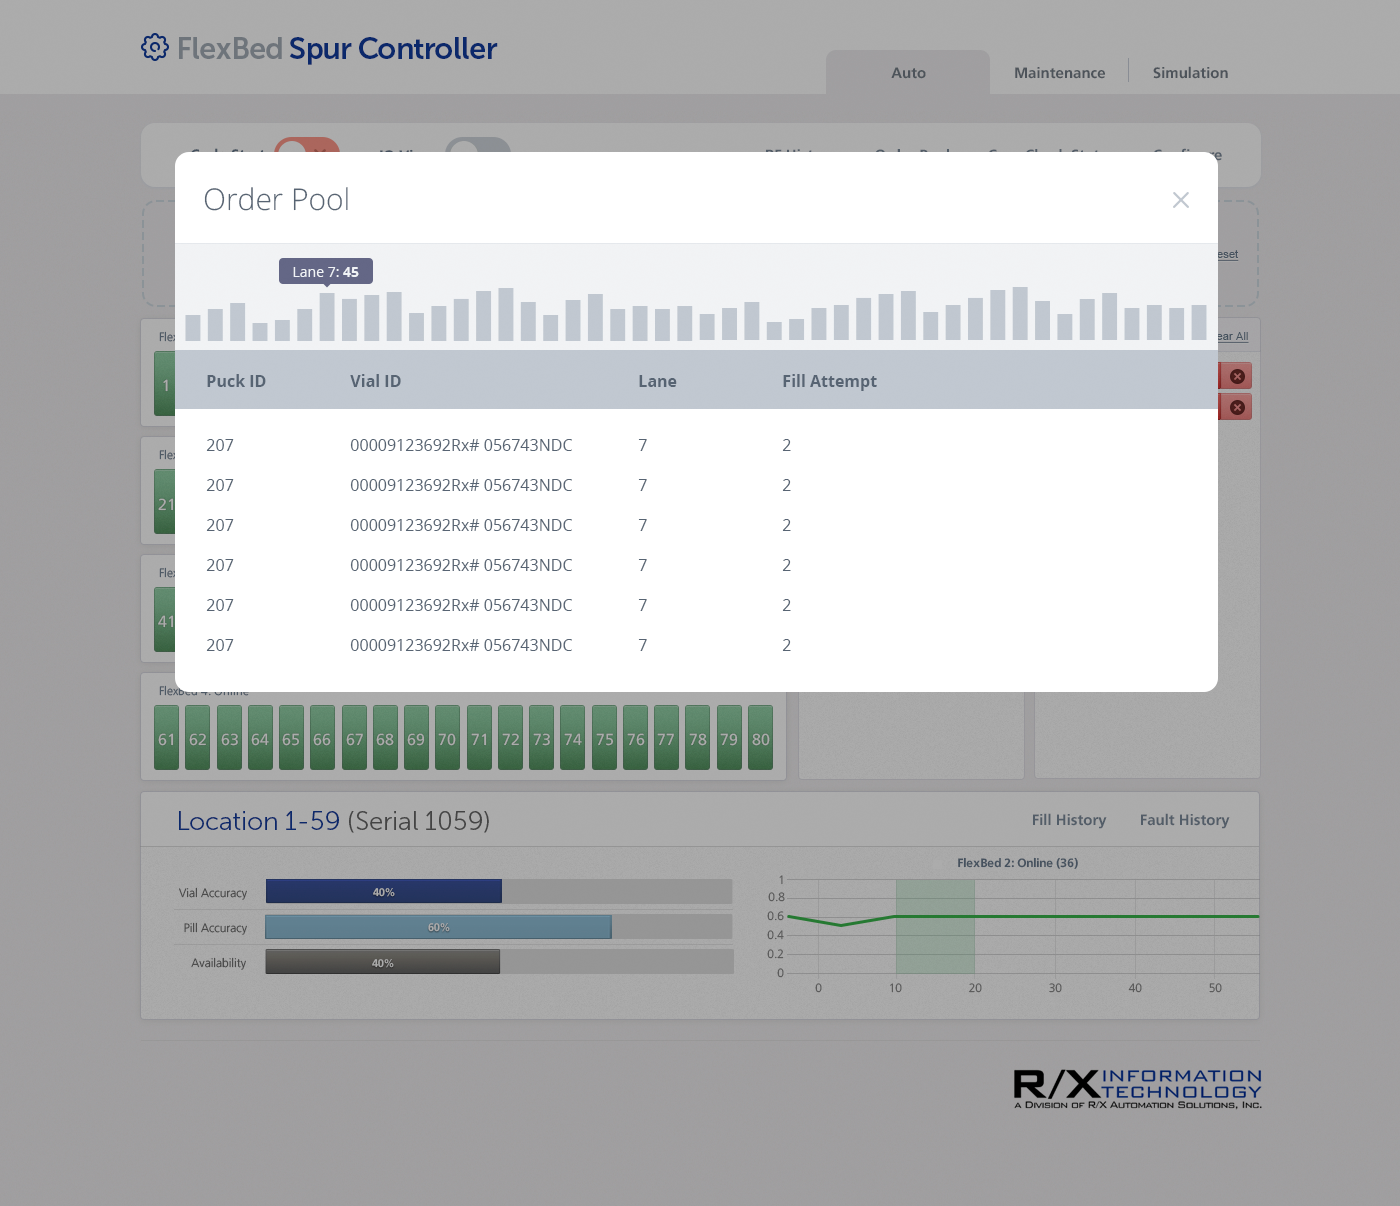Select location 72 cell

510,738
